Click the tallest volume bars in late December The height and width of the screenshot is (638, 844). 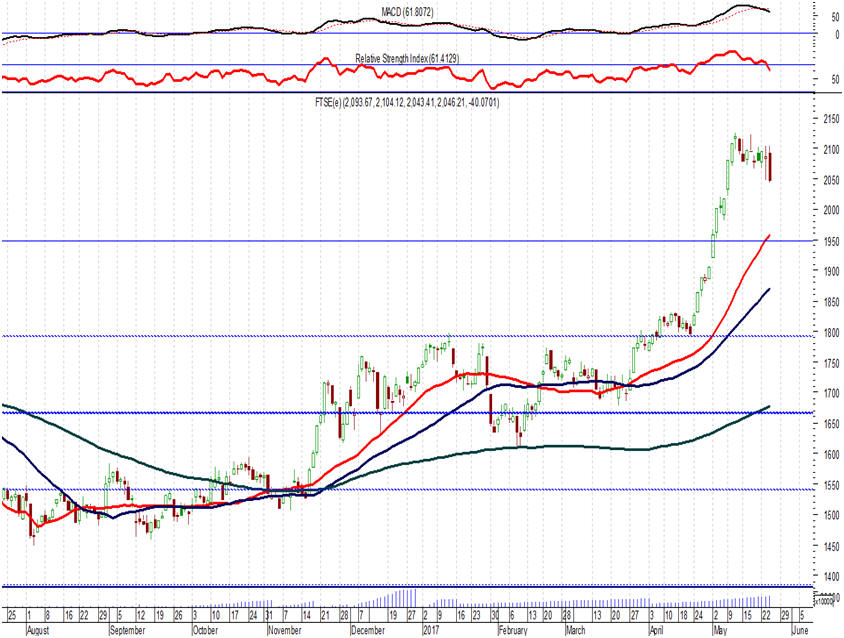click(x=408, y=598)
